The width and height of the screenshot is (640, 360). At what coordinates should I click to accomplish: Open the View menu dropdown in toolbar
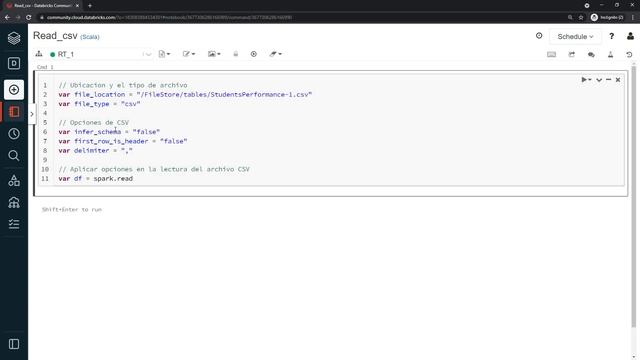[x=214, y=54]
